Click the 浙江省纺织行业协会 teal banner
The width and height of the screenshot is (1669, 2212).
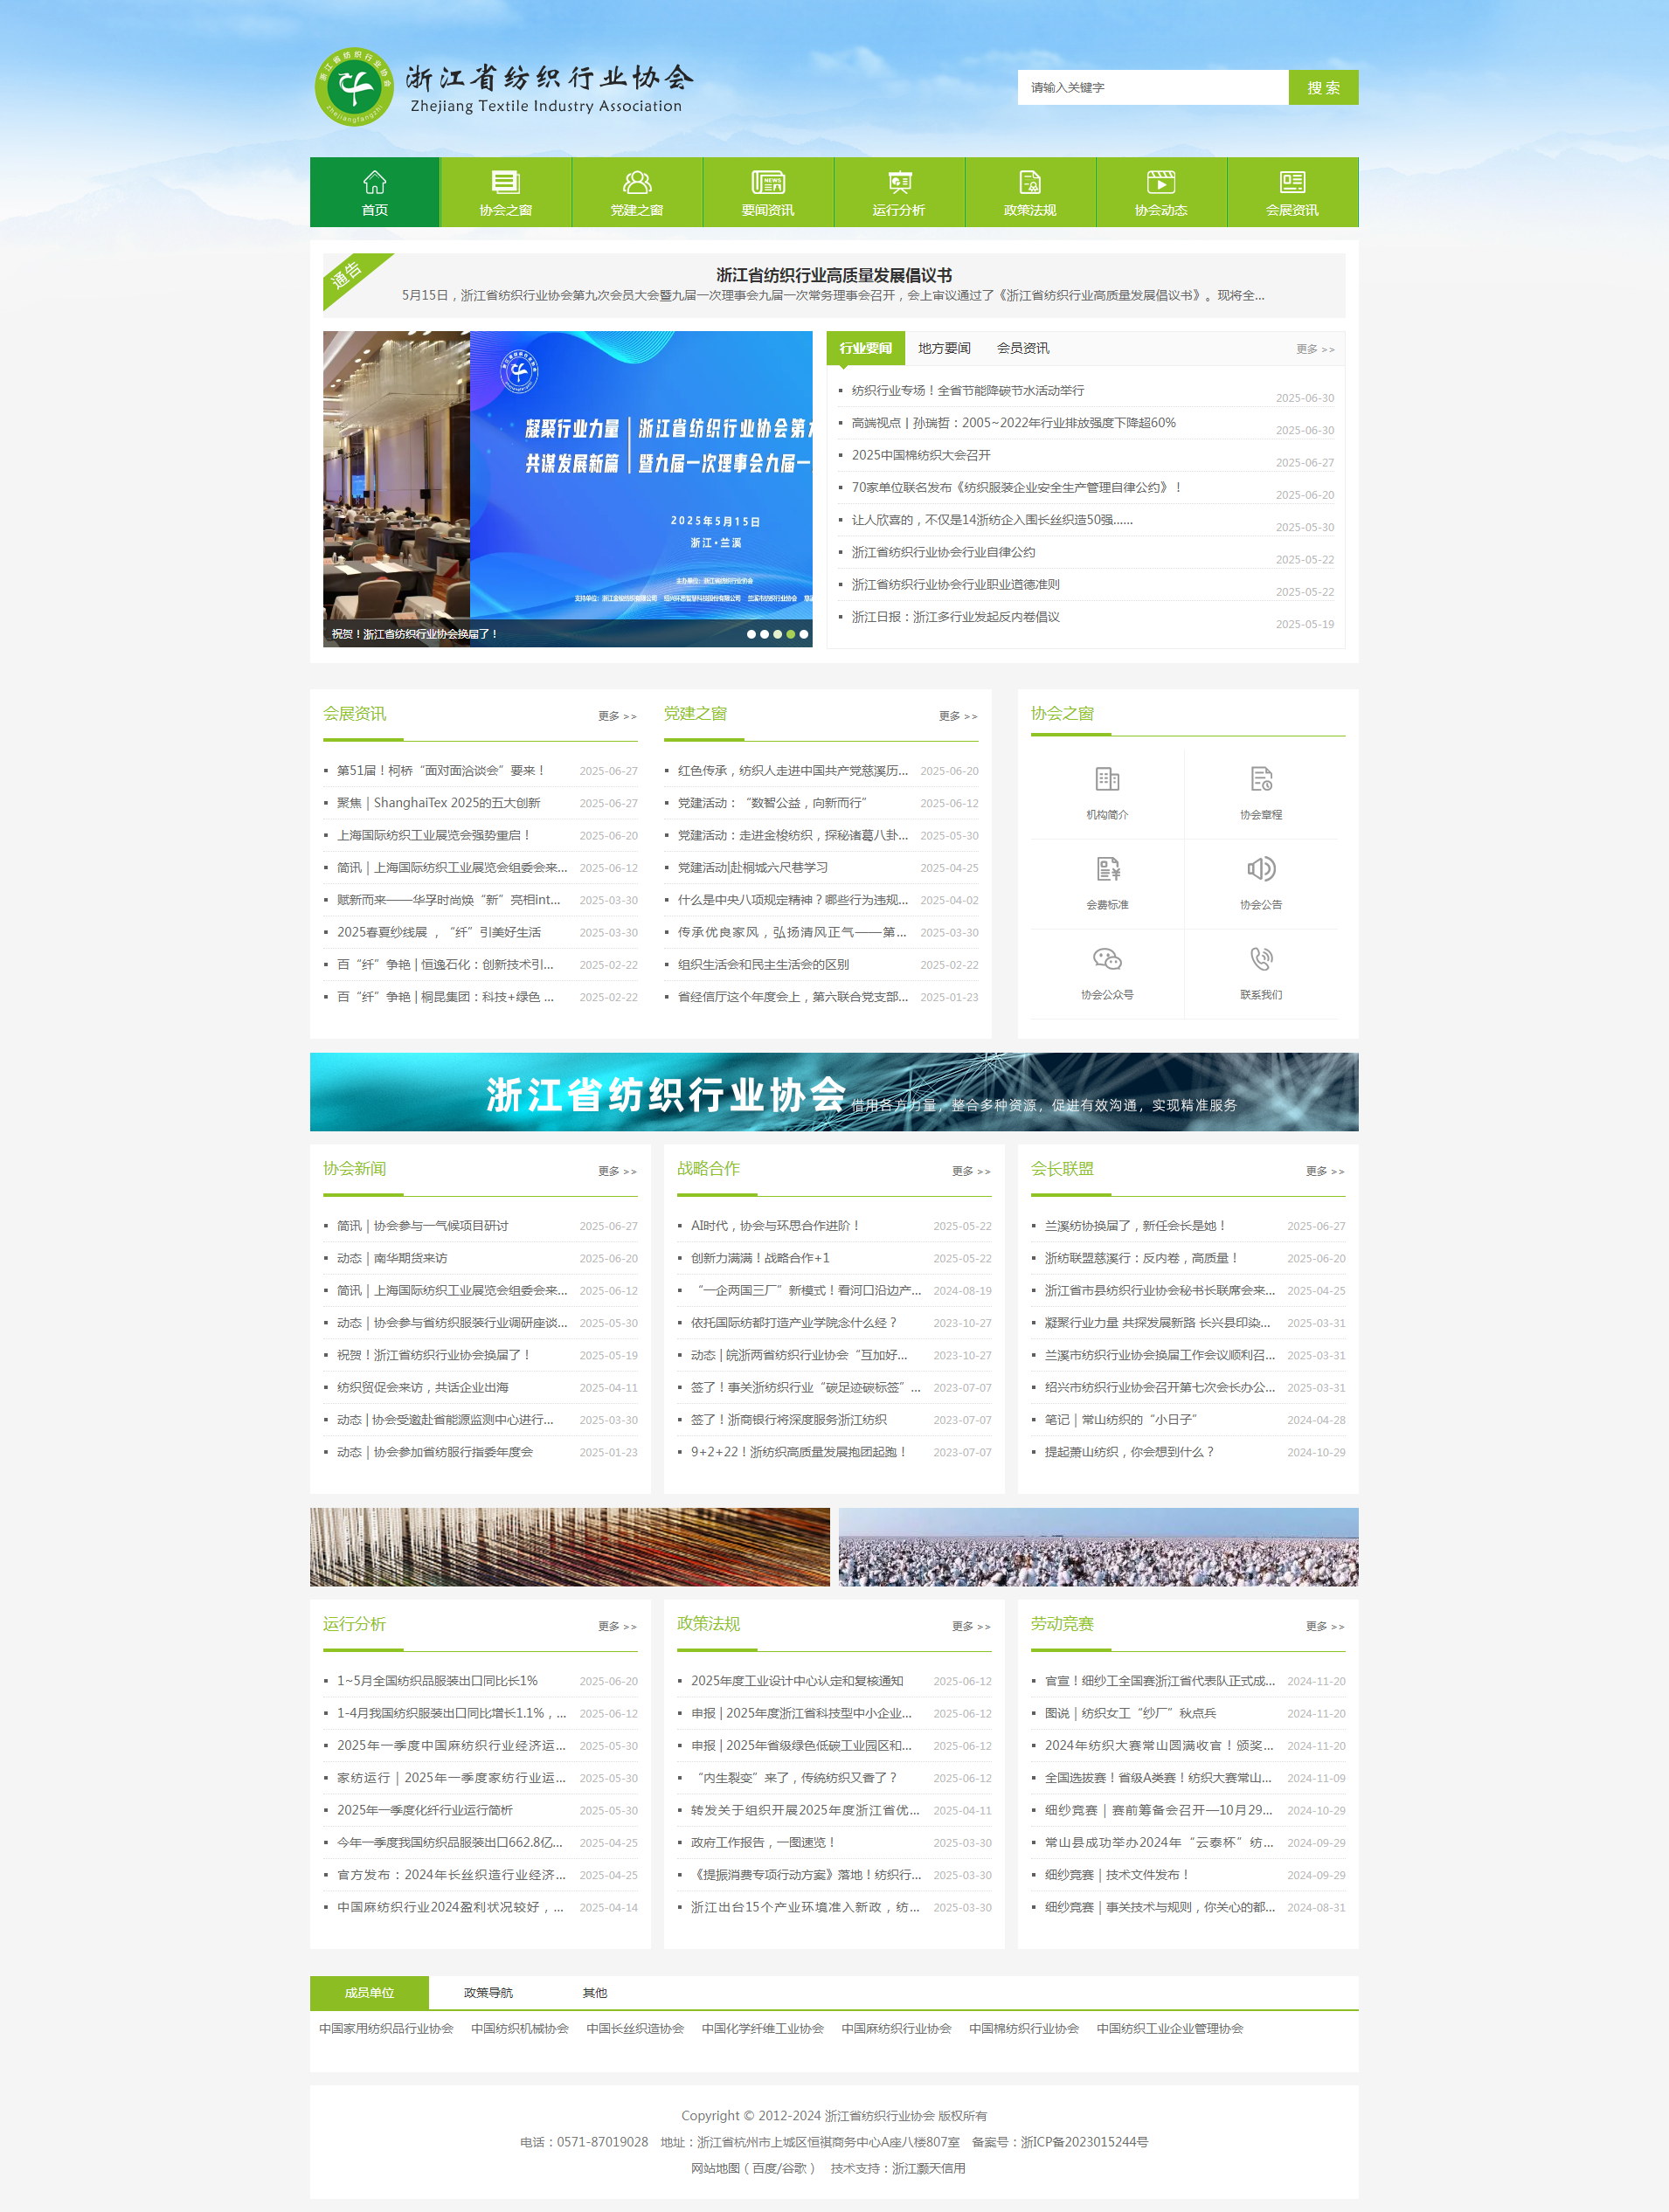pyautogui.click(x=834, y=1091)
